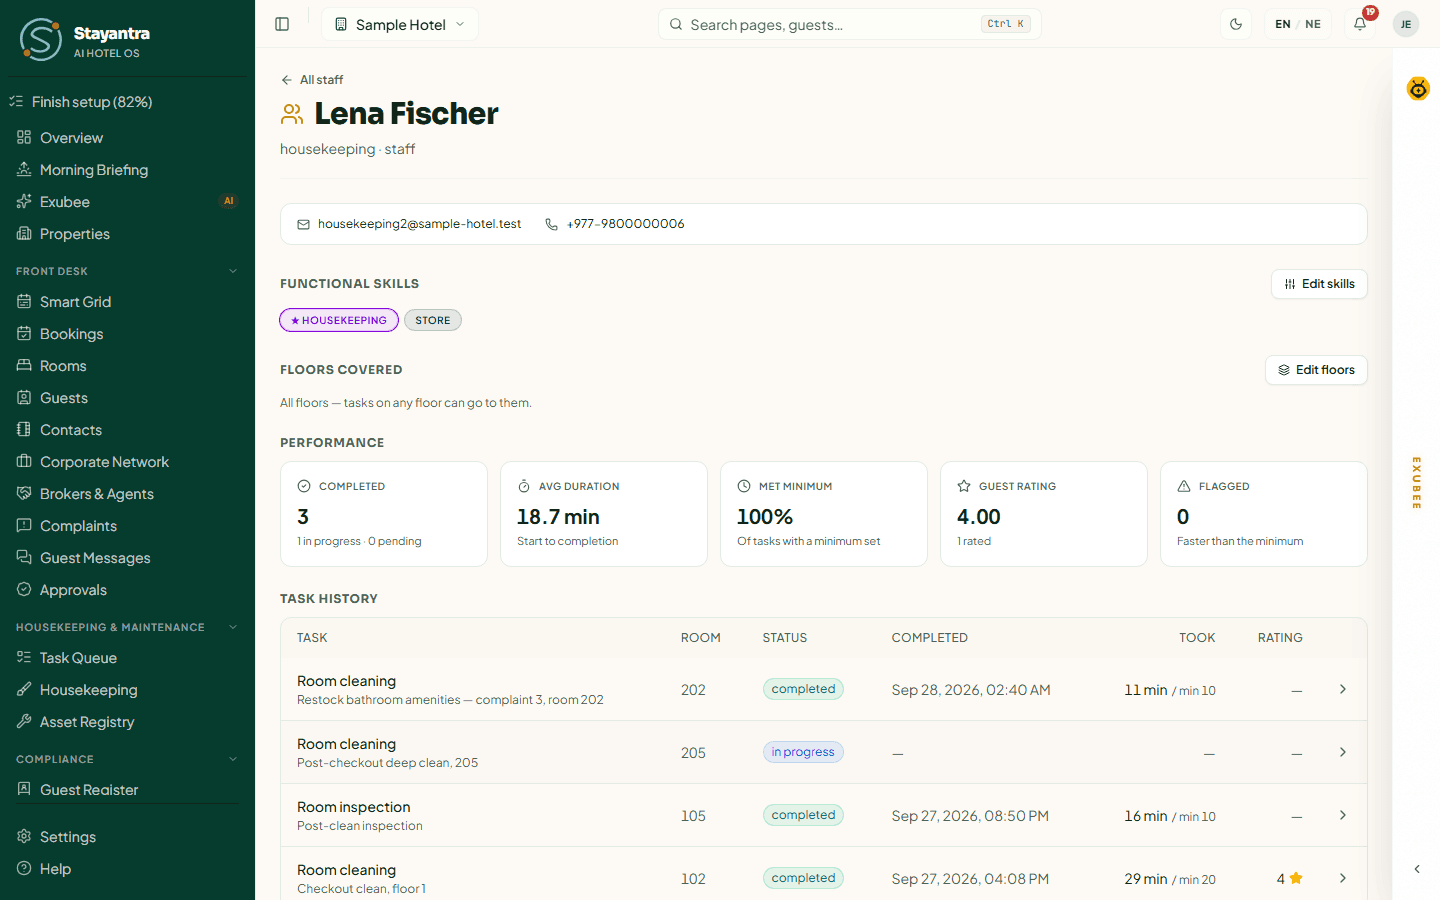Click the Complaints icon
This screenshot has height=900, width=1440.
[x=24, y=525]
